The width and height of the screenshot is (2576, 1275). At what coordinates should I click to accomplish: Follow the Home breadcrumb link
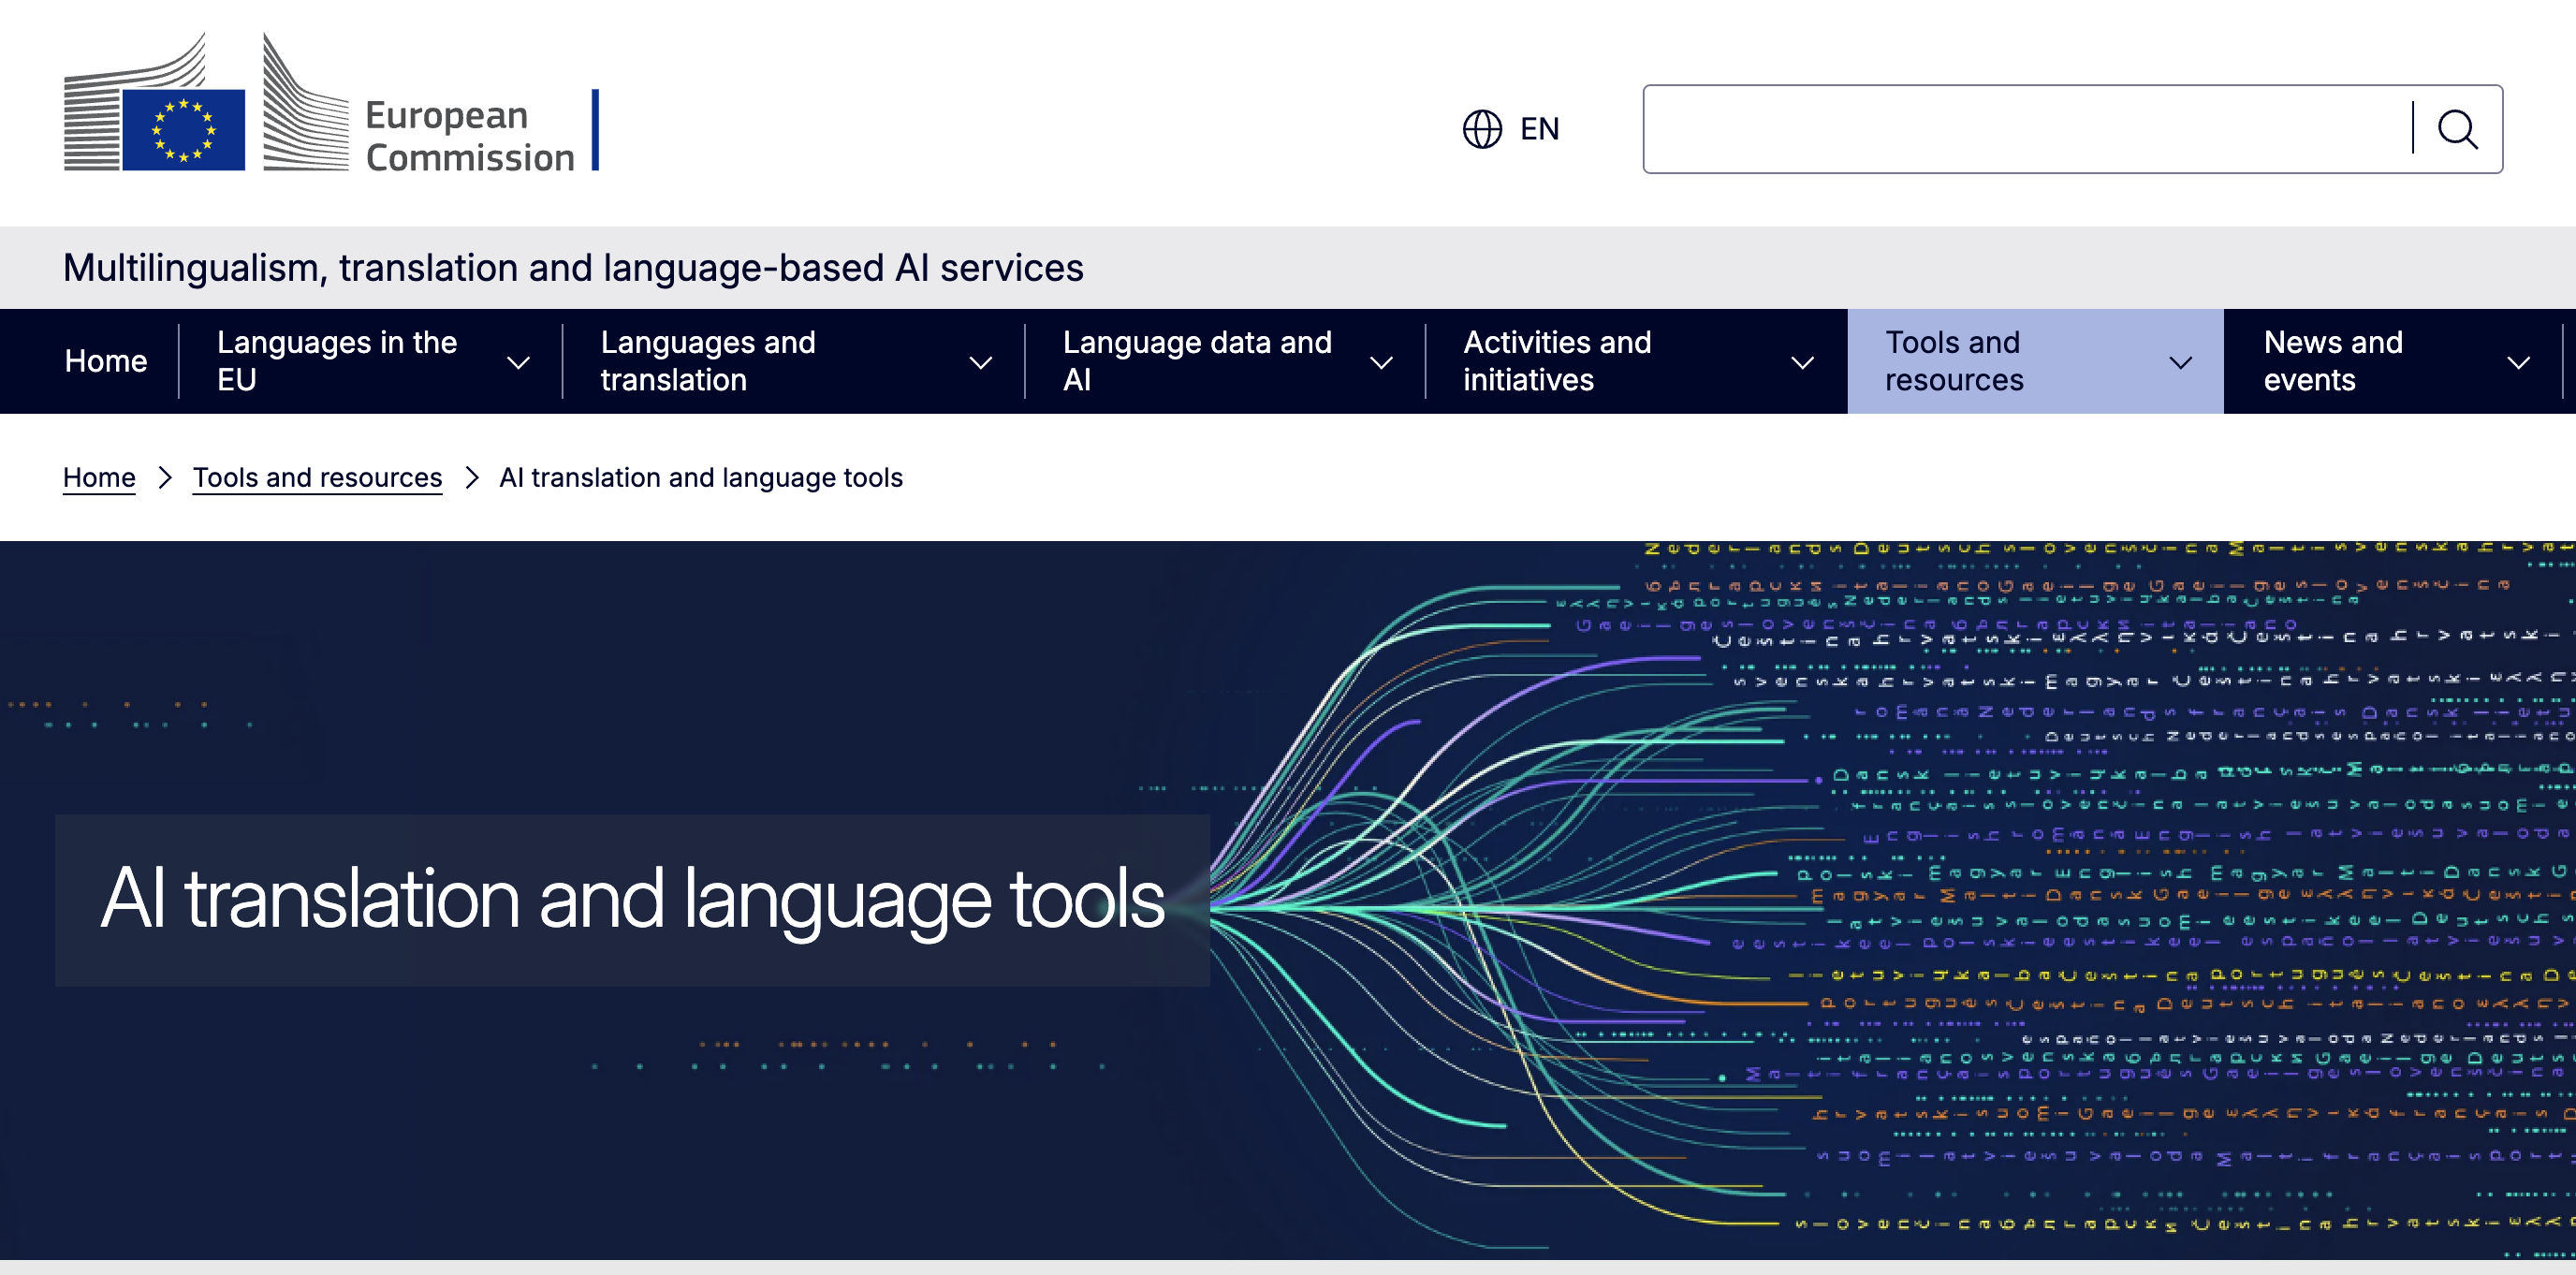(99, 478)
